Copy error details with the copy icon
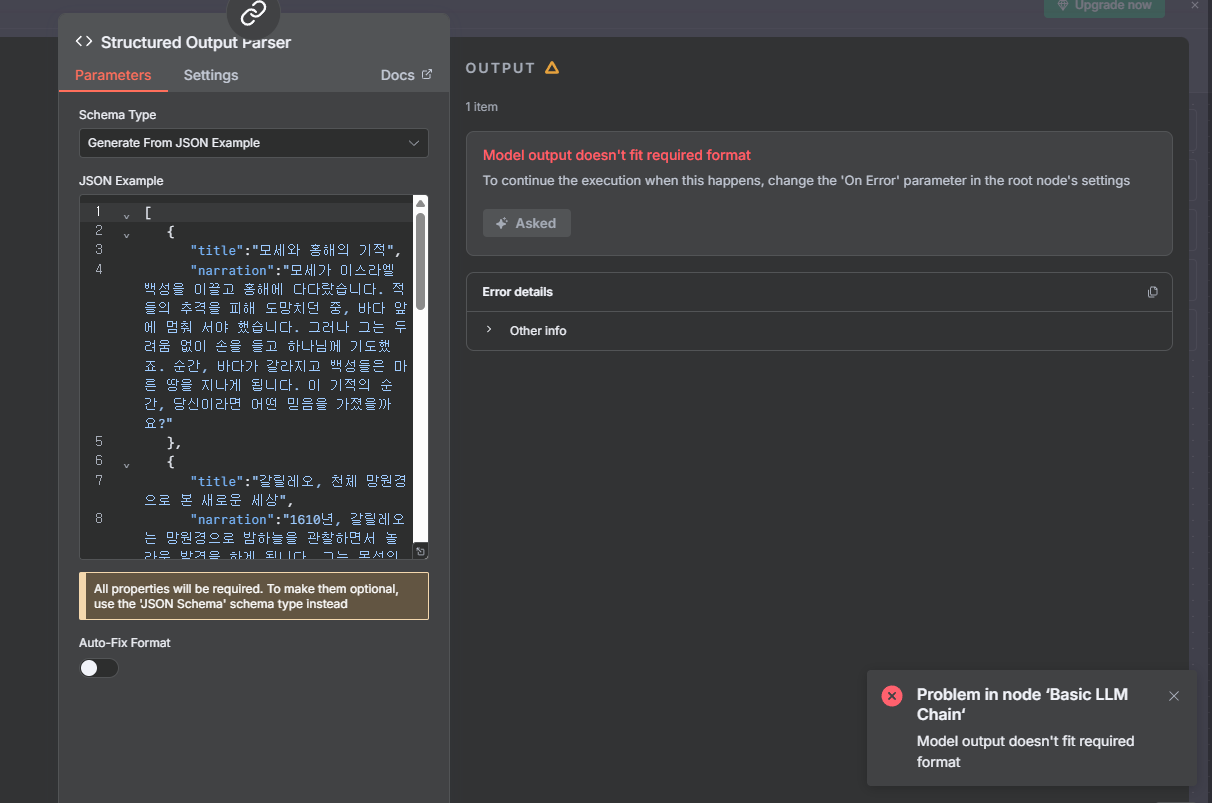1212x803 pixels. point(1152,292)
